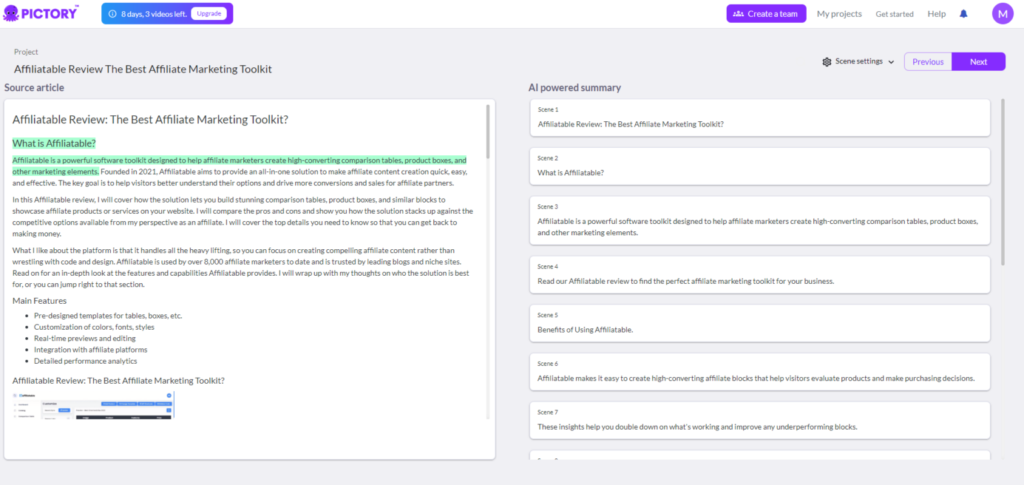This screenshot has width=1024, height=485.
Task: Click the project title text
Action: coord(143,69)
